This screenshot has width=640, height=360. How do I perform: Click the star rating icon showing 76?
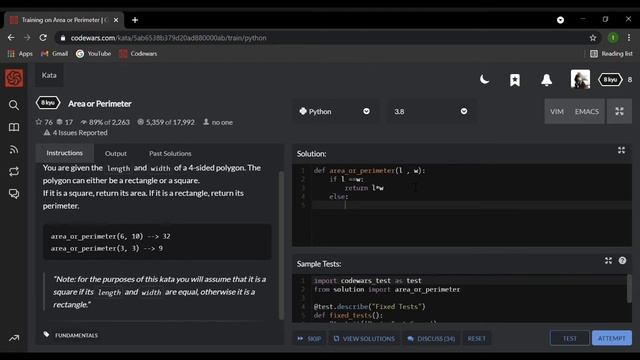click(39, 122)
